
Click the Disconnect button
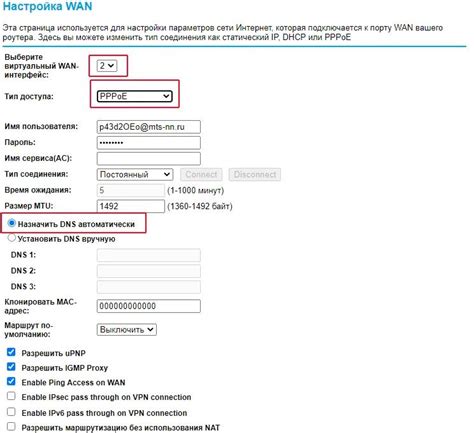(x=255, y=174)
